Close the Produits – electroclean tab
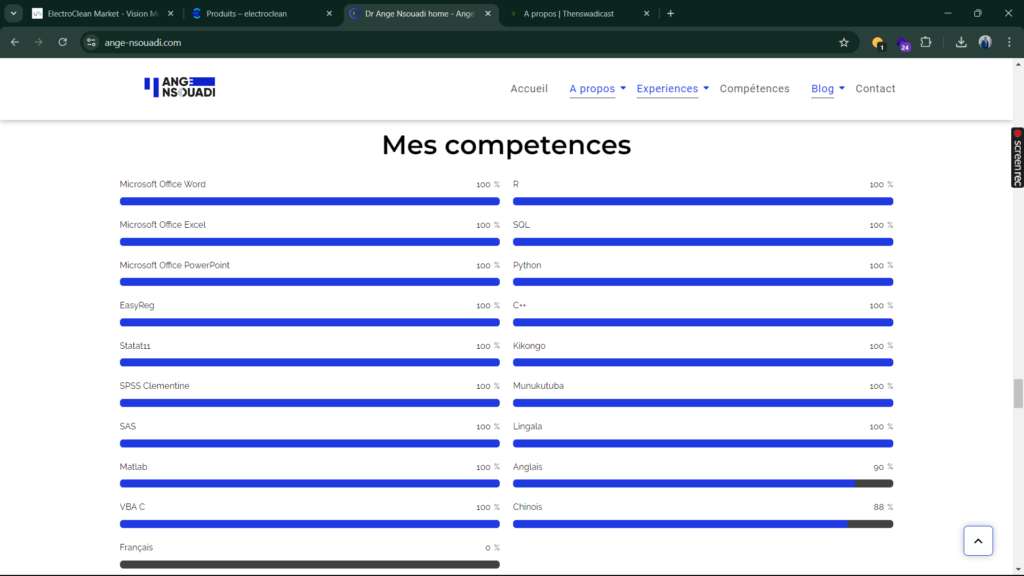This screenshot has width=1024, height=576. pos(329,13)
